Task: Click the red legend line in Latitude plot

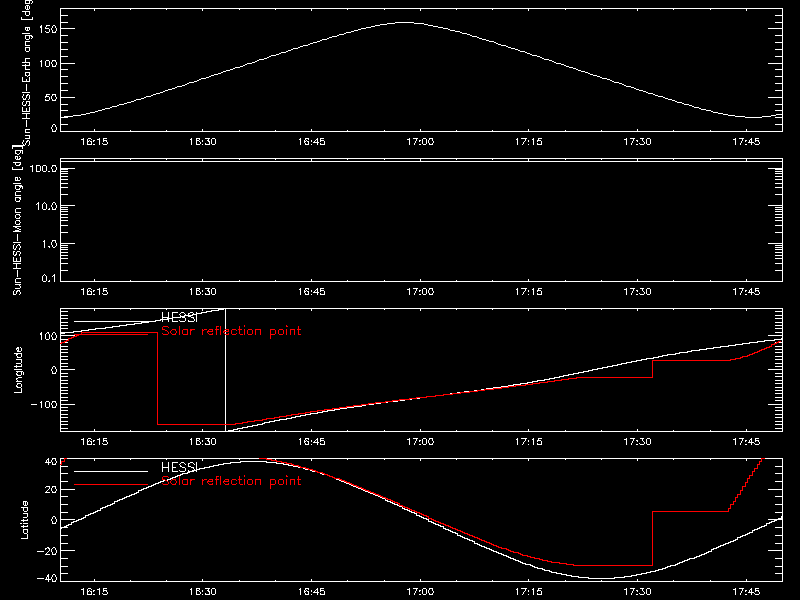Action: tap(111, 485)
